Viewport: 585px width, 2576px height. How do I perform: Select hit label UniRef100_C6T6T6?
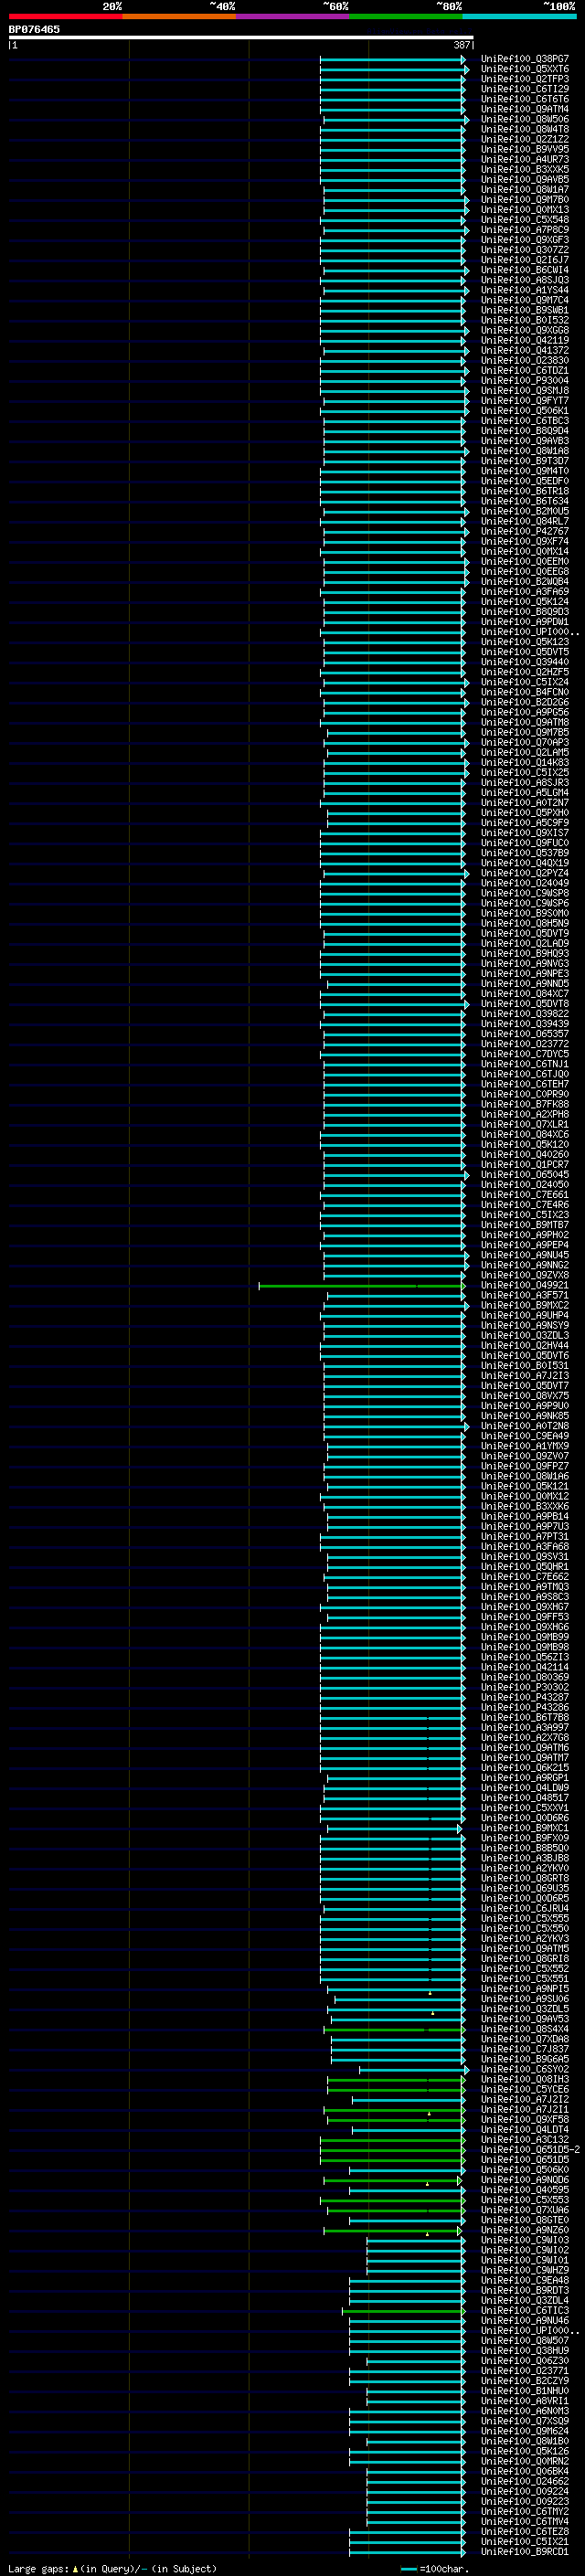pos(525,99)
